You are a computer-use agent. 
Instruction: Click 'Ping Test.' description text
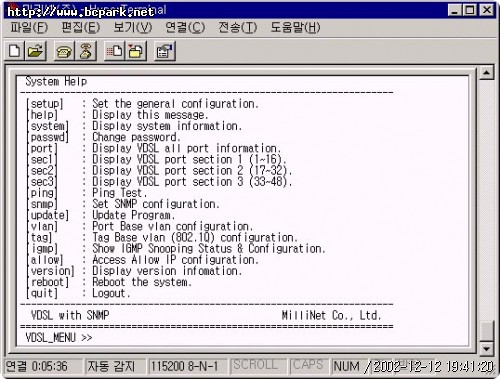(x=120, y=193)
